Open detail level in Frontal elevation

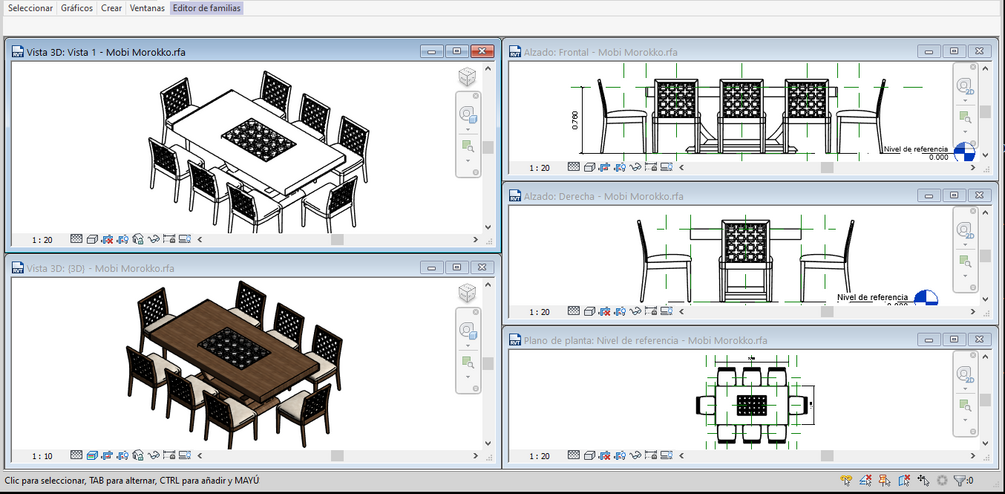pyautogui.click(x=574, y=167)
